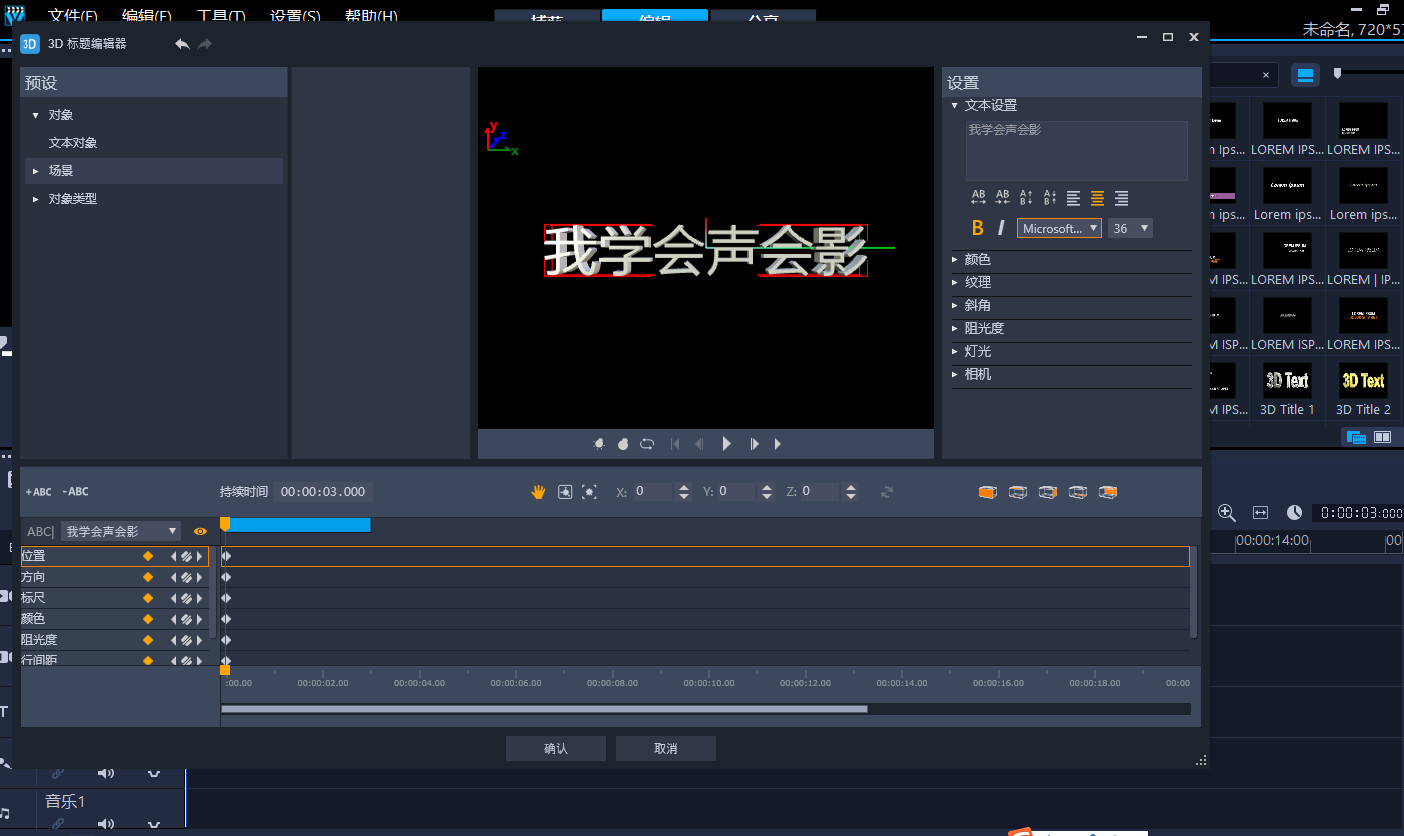This screenshot has width=1404, height=836.
Task: Toggle keyframe diamond on 方向 row
Action: [x=148, y=577]
